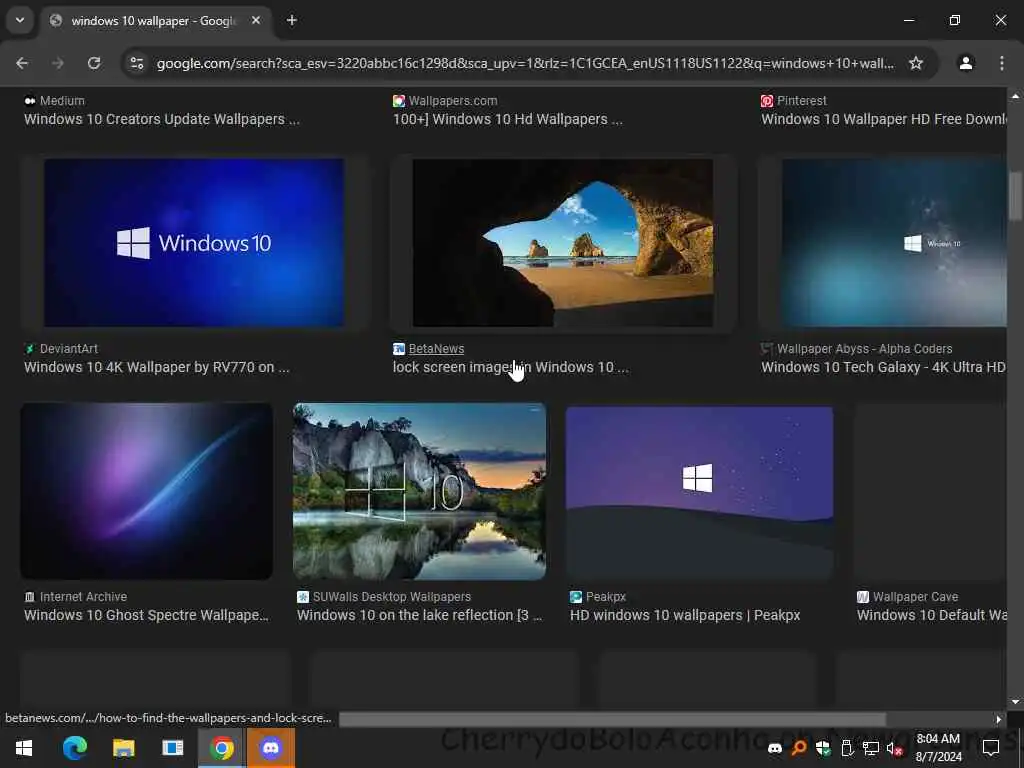Click 'HD windows 10 wallpapers | Peakpx' title

click(685, 616)
